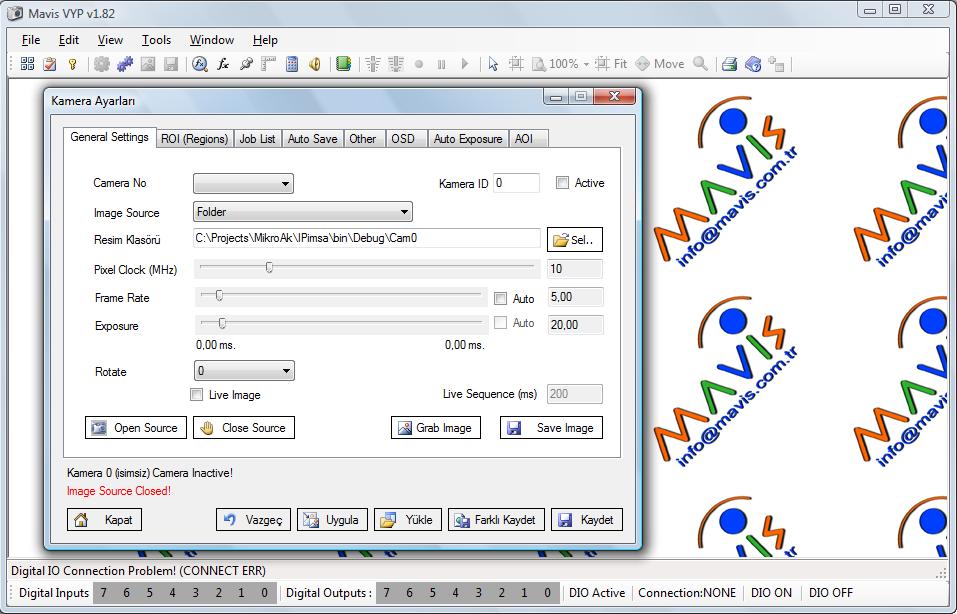
Task: Open the Auto Save tab
Action: tap(312, 139)
